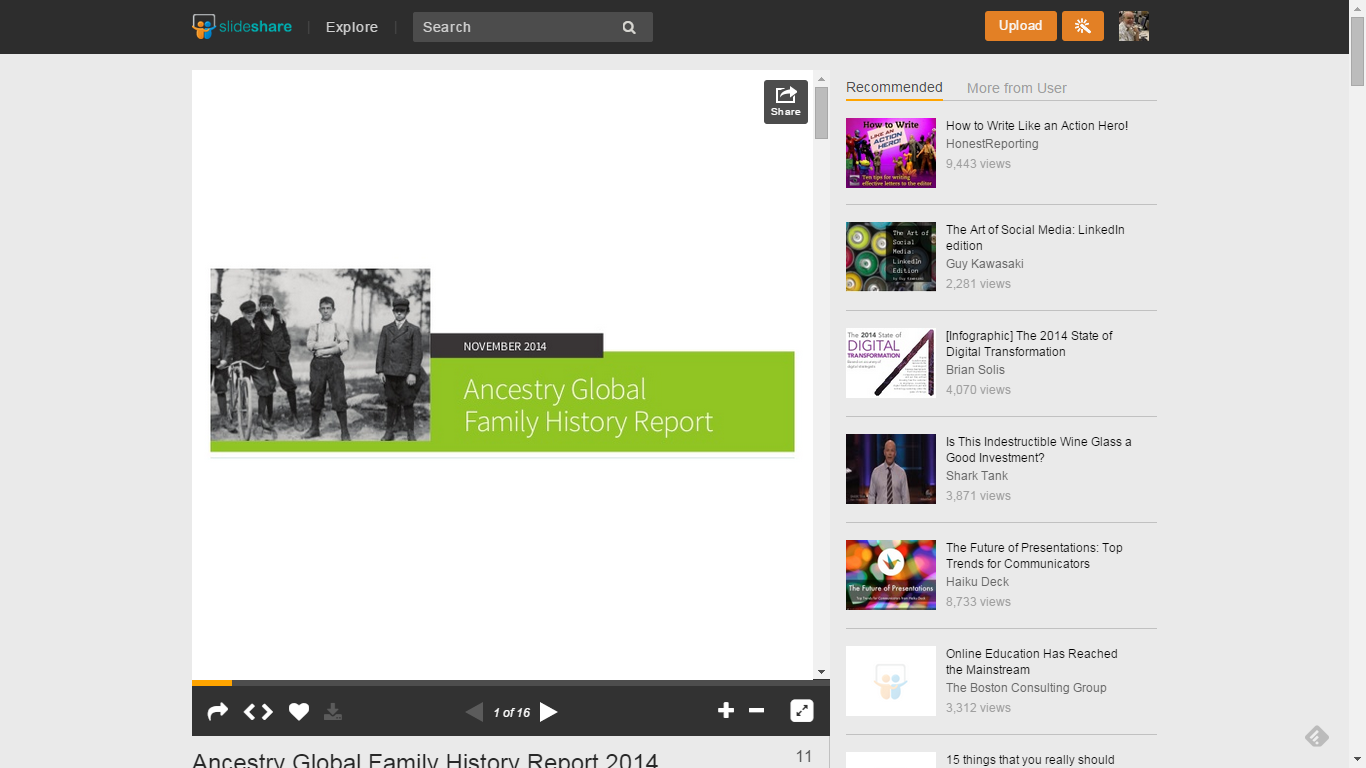Click the Ancestry Global Family History Report slide title

tap(588, 405)
